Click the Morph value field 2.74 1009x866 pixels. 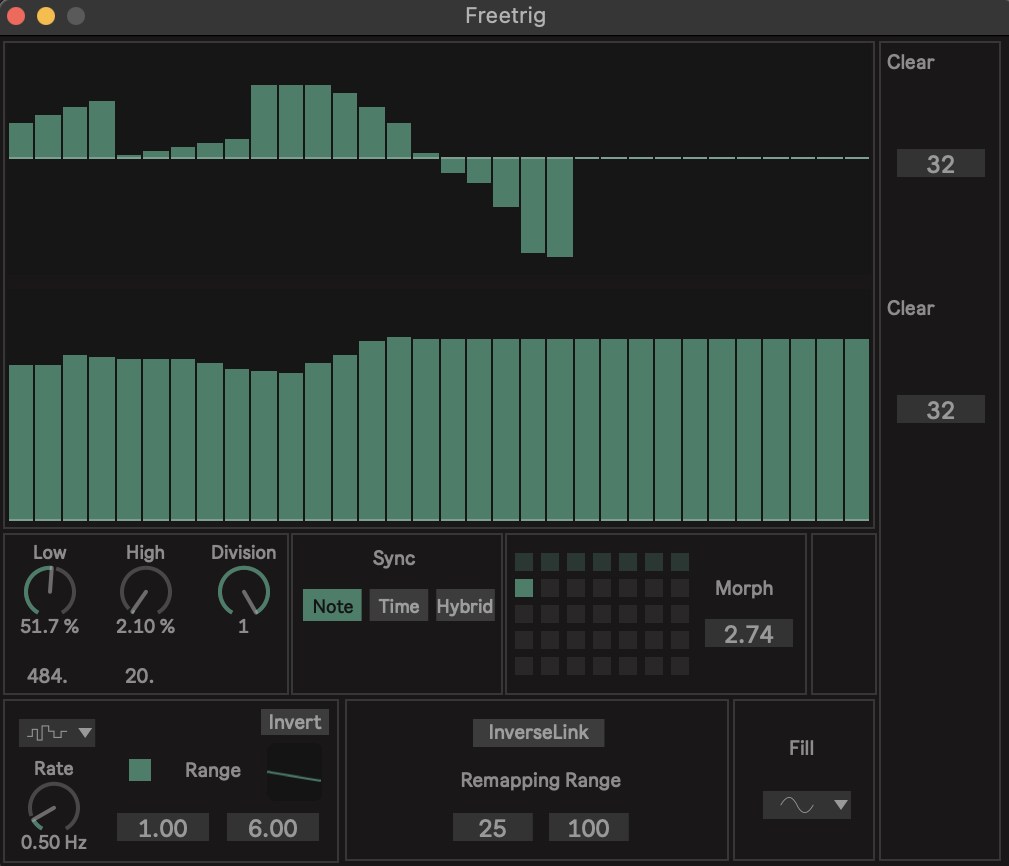click(x=748, y=634)
